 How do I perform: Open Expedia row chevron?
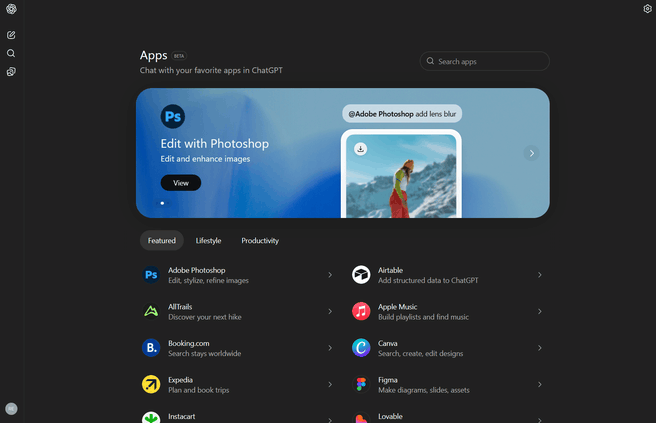(x=330, y=385)
